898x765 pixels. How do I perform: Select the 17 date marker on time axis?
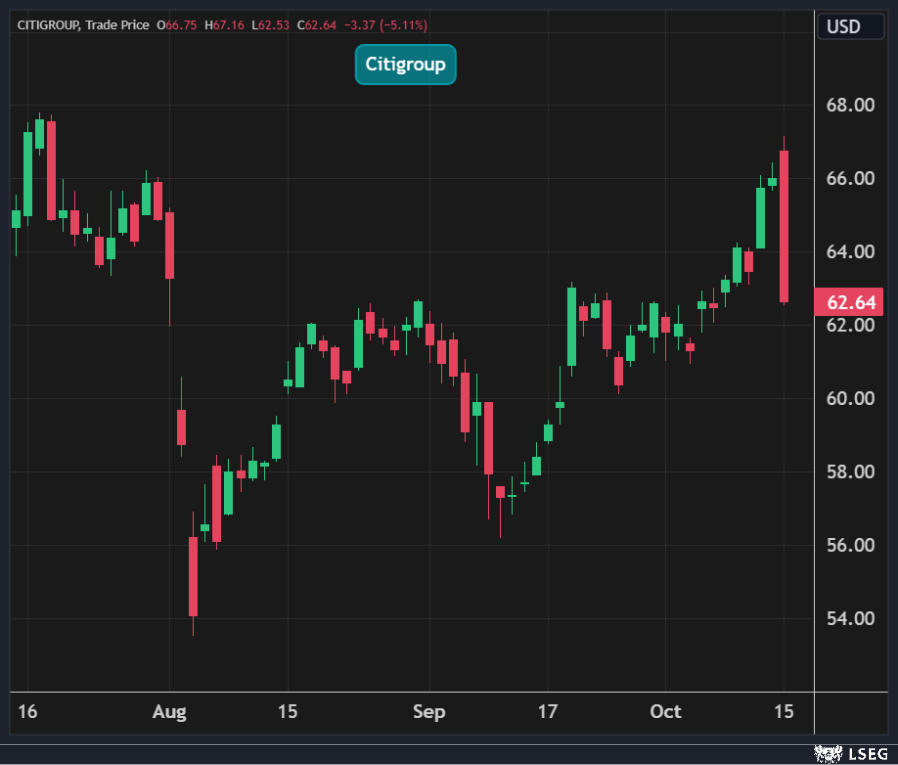pyautogui.click(x=547, y=712)
